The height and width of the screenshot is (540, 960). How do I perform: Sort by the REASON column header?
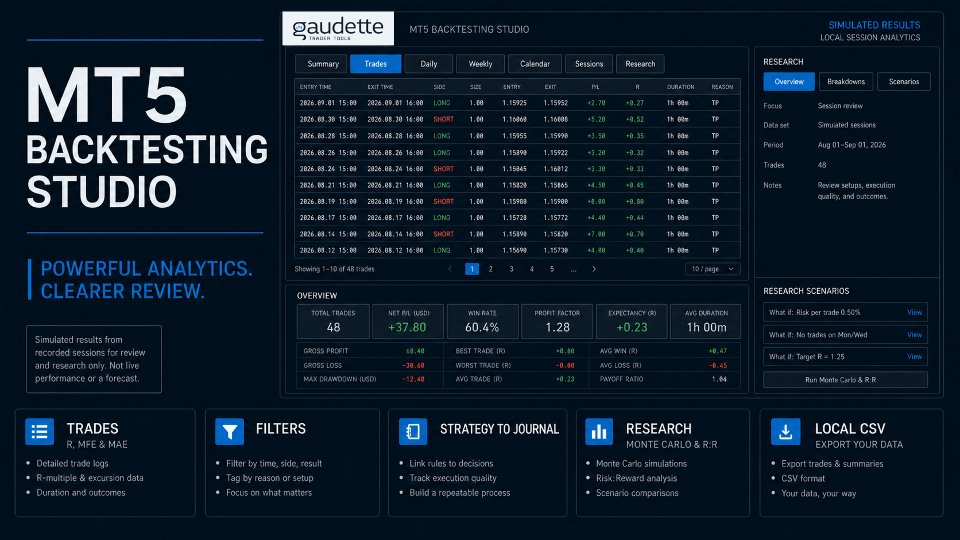(722, 87)
